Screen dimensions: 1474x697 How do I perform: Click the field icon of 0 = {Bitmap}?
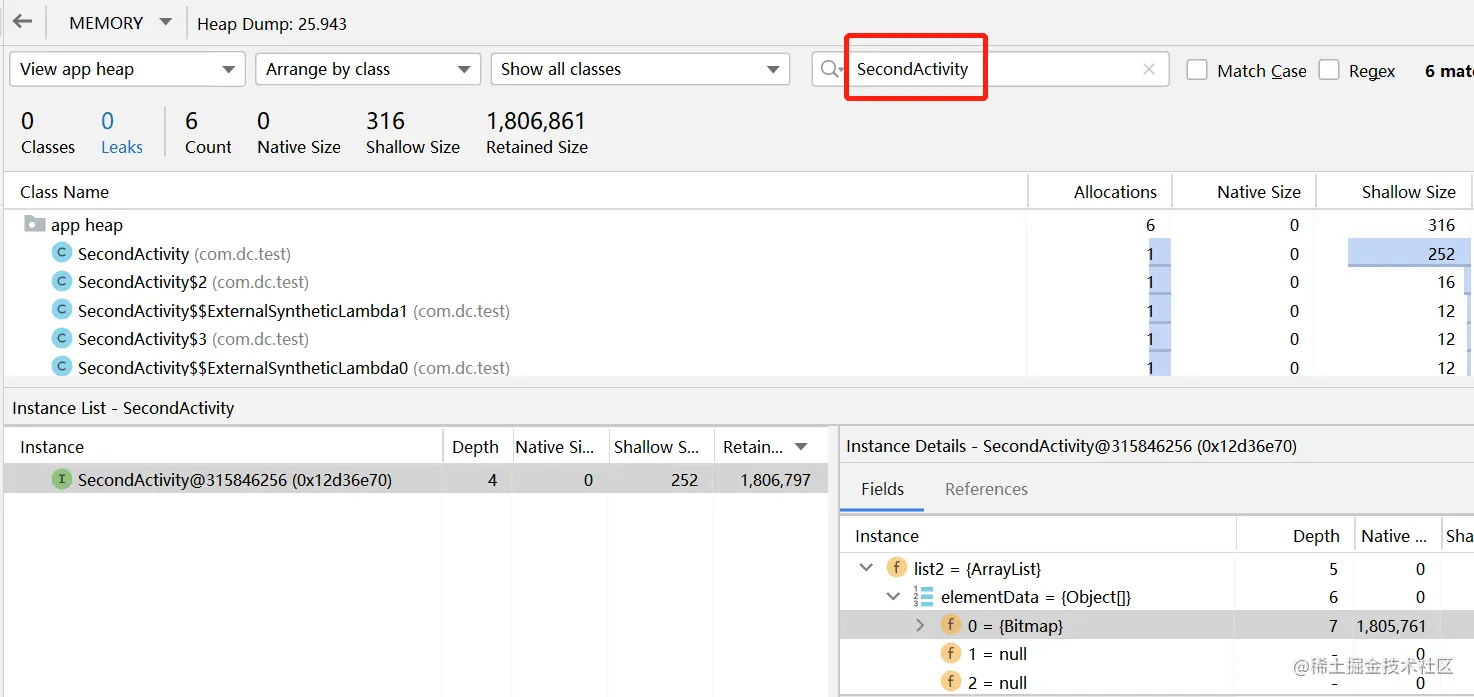951,625
